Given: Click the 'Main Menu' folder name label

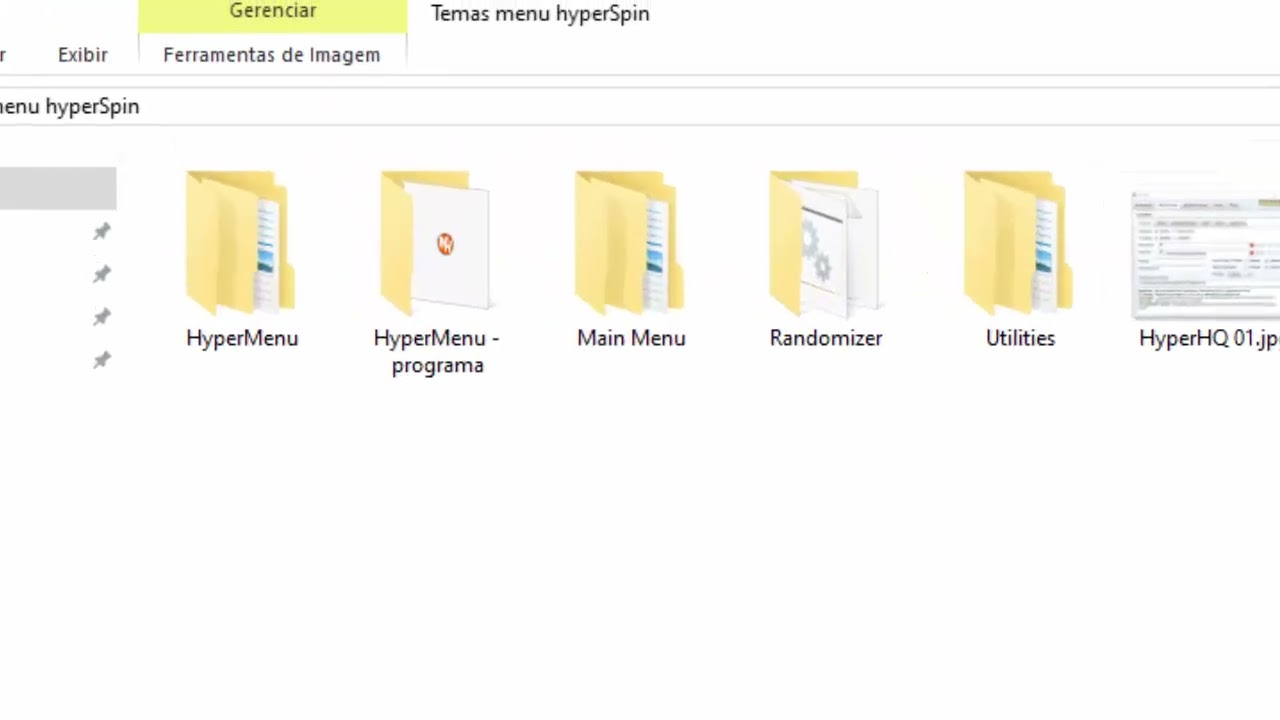Looking at the screenshot, I should [631, 338].
